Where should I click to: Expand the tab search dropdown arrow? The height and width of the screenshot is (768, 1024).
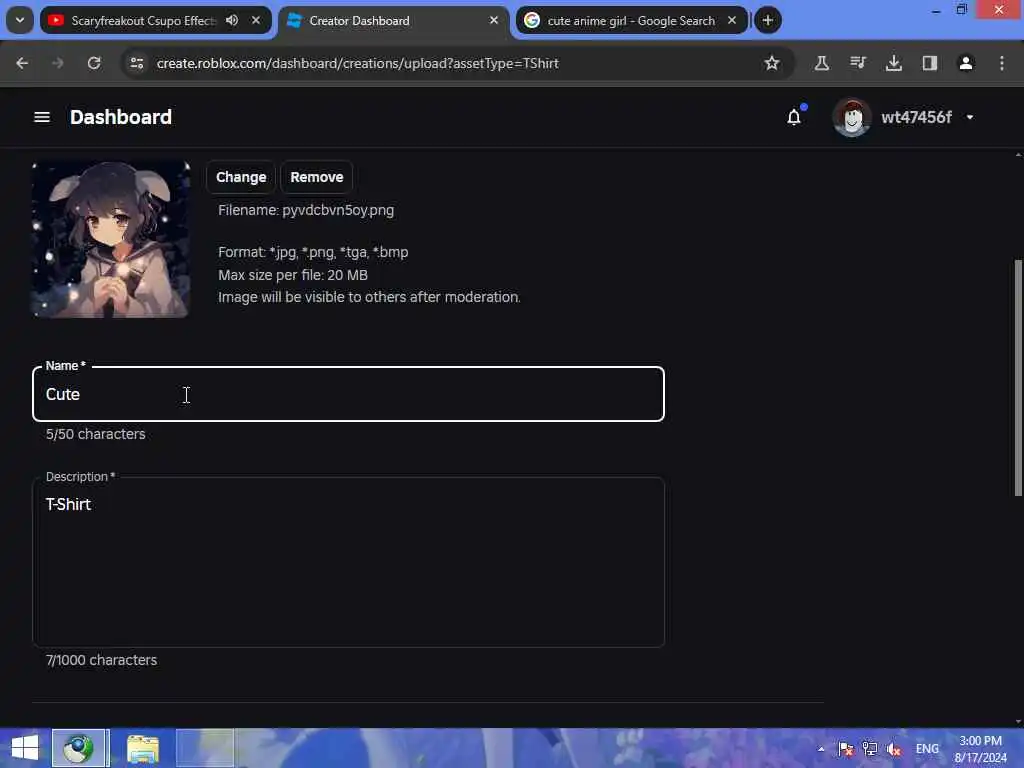pyautogui.click(x=20, y=20)
